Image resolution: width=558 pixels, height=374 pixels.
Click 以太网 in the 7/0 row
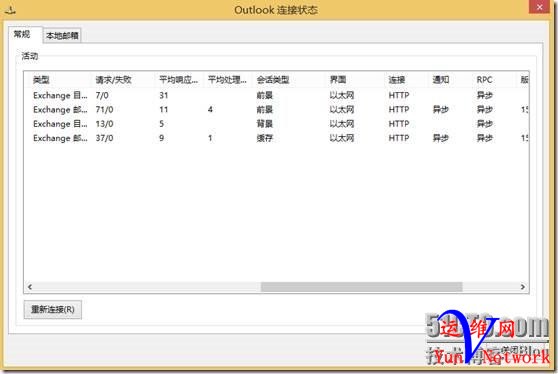342,95
